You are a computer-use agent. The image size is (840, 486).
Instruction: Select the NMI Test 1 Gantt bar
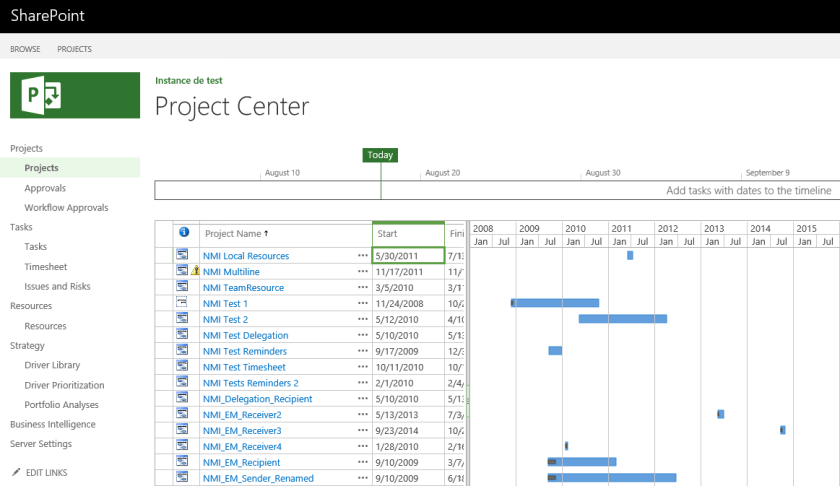click(x=556, y=303)
